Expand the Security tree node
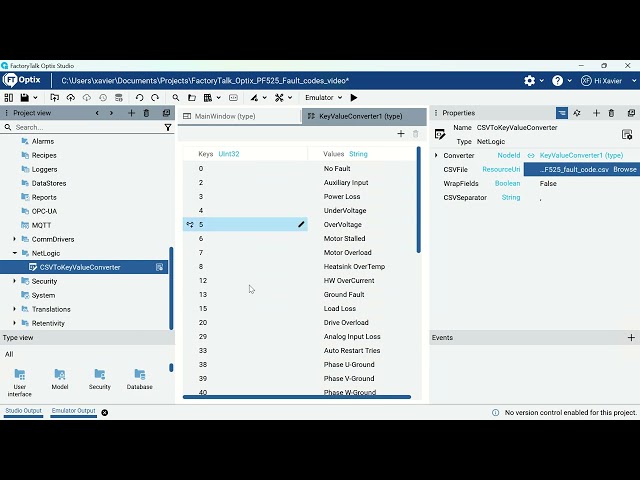Image resolution: width=640 pixels, height=480 pixels. pos(15,281)
